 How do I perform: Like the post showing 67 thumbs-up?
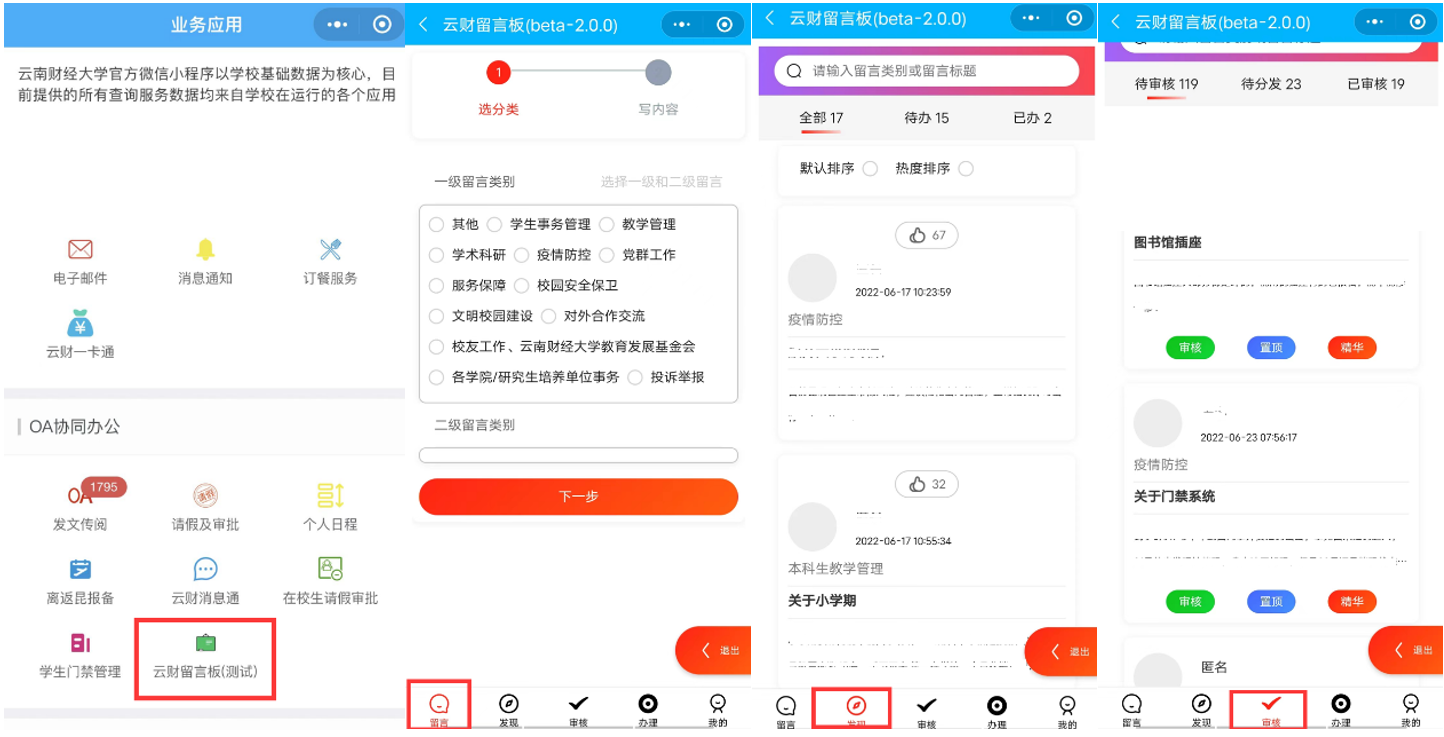(926, 236)
